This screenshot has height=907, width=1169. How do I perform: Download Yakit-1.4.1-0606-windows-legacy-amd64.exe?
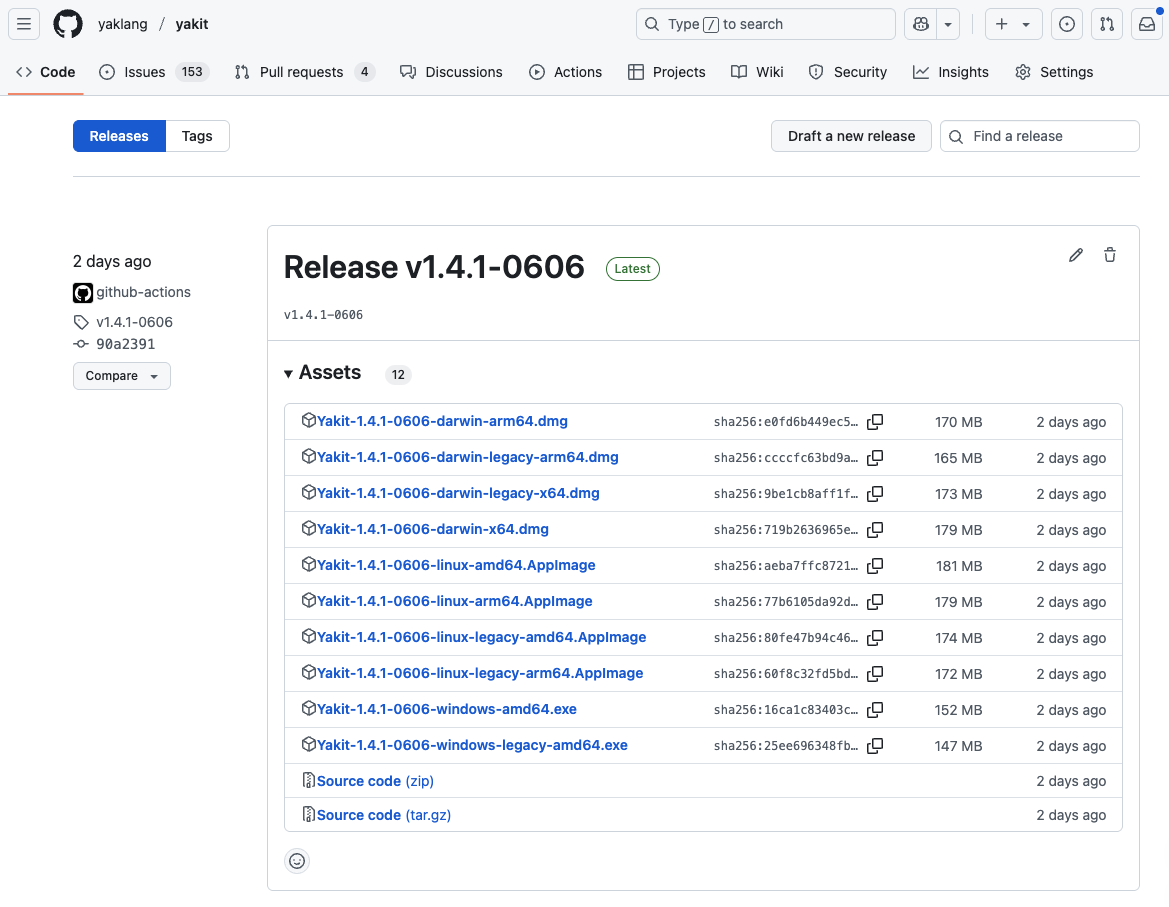[472, 745]
